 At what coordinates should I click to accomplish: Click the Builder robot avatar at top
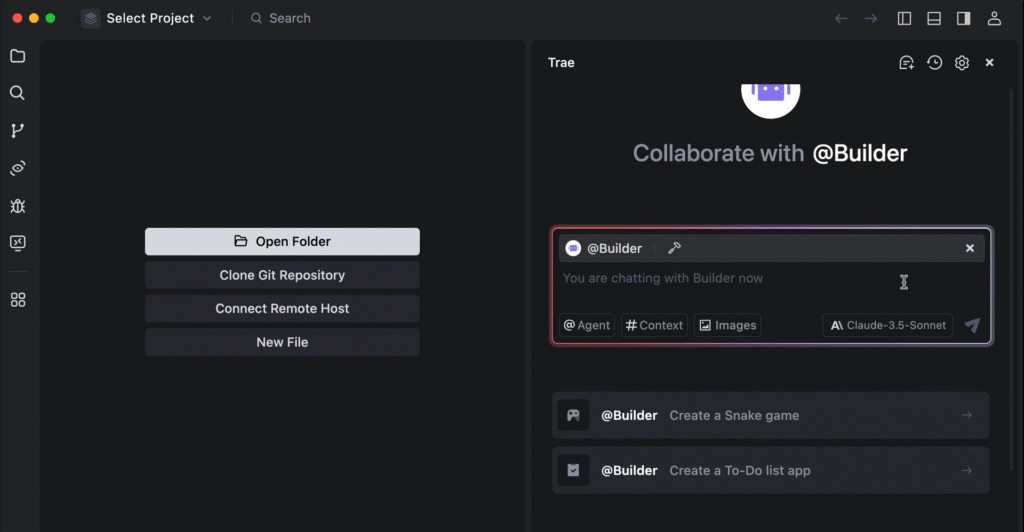771,100
